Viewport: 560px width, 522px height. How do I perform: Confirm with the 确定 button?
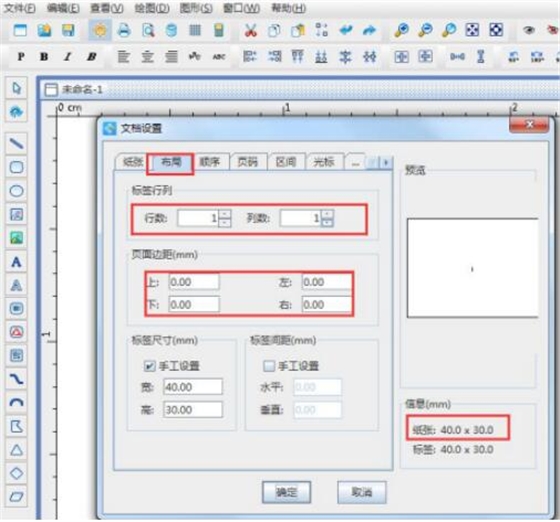286,492
